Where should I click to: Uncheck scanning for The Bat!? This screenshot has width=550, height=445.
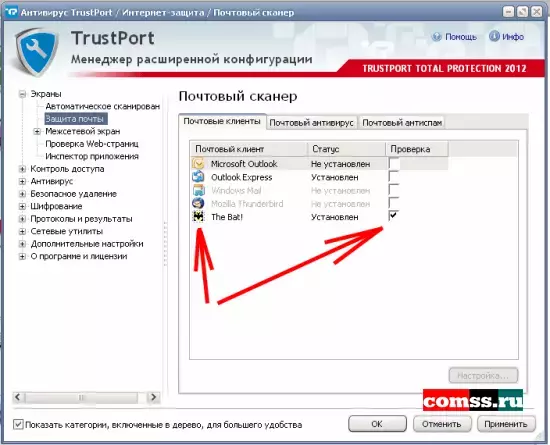pyautogui.click(x=394, y=216)
